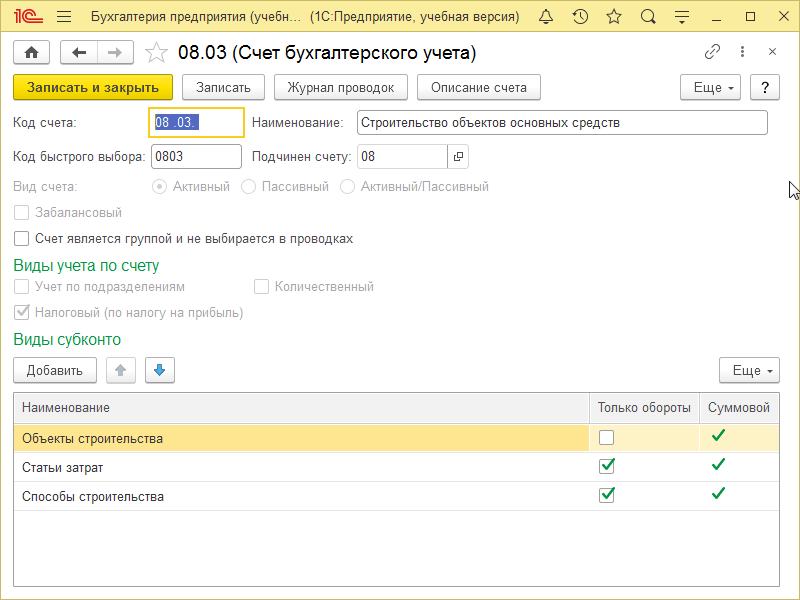This screenshot has height=600, width=800.
Task: Toggle Забалансовый checkbox
Action: [x=21, y=213]
